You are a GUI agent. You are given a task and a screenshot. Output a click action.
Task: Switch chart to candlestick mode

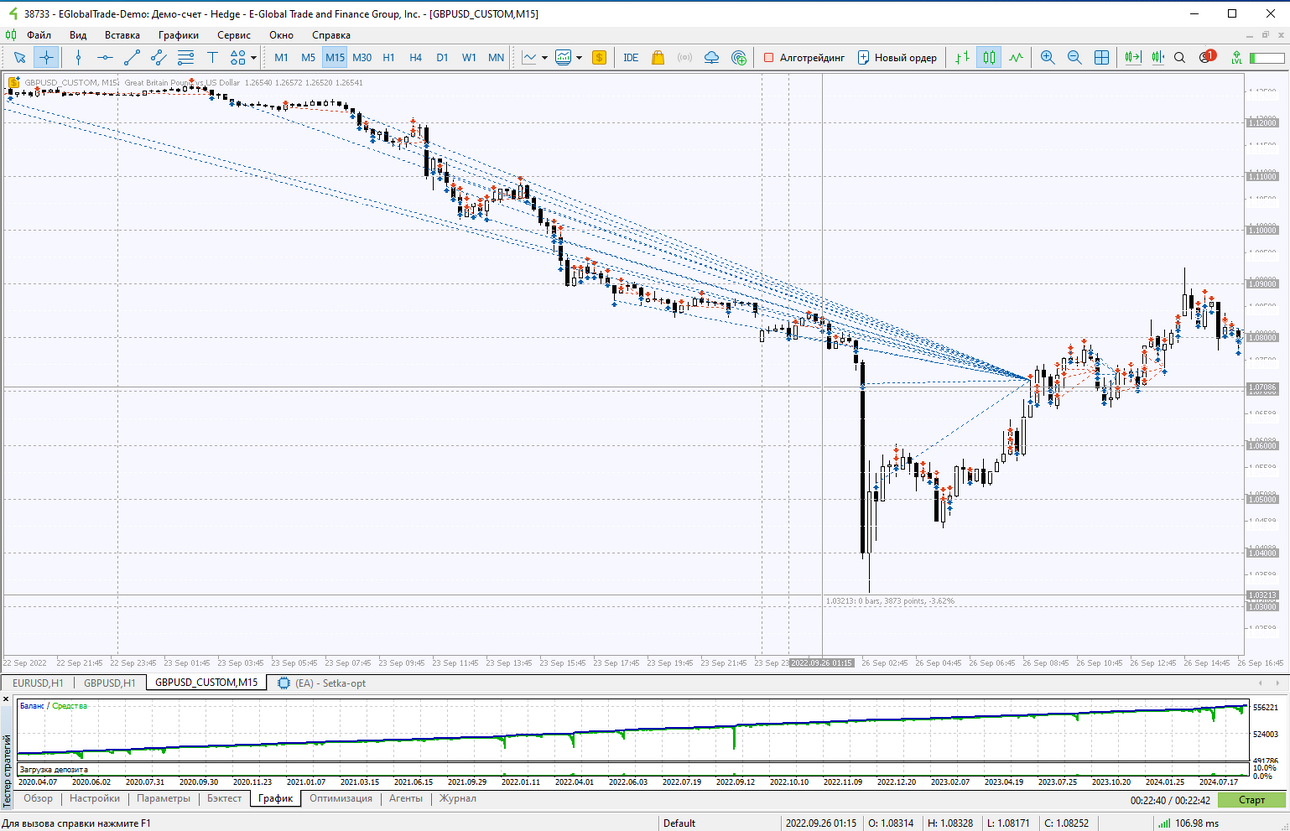coord(989,57)
